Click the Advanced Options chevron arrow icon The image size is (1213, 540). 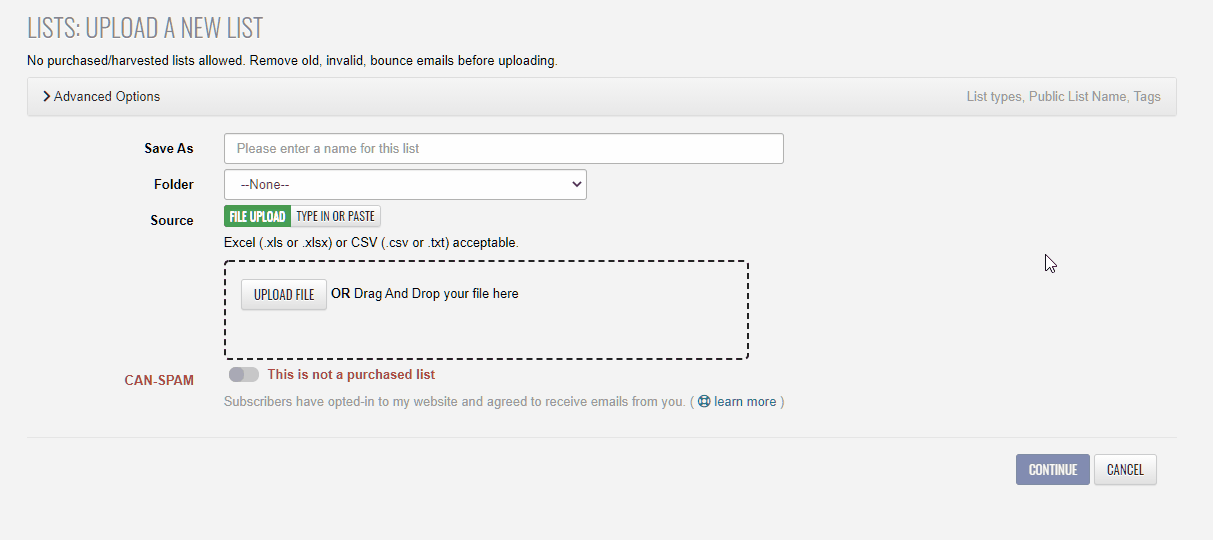click(47, 97)
